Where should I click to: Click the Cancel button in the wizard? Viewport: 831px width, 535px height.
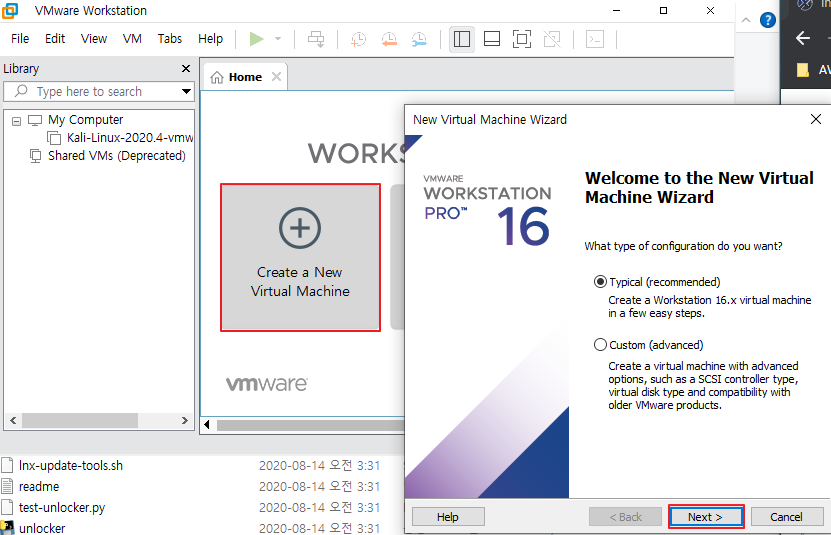tap(786, 516)
